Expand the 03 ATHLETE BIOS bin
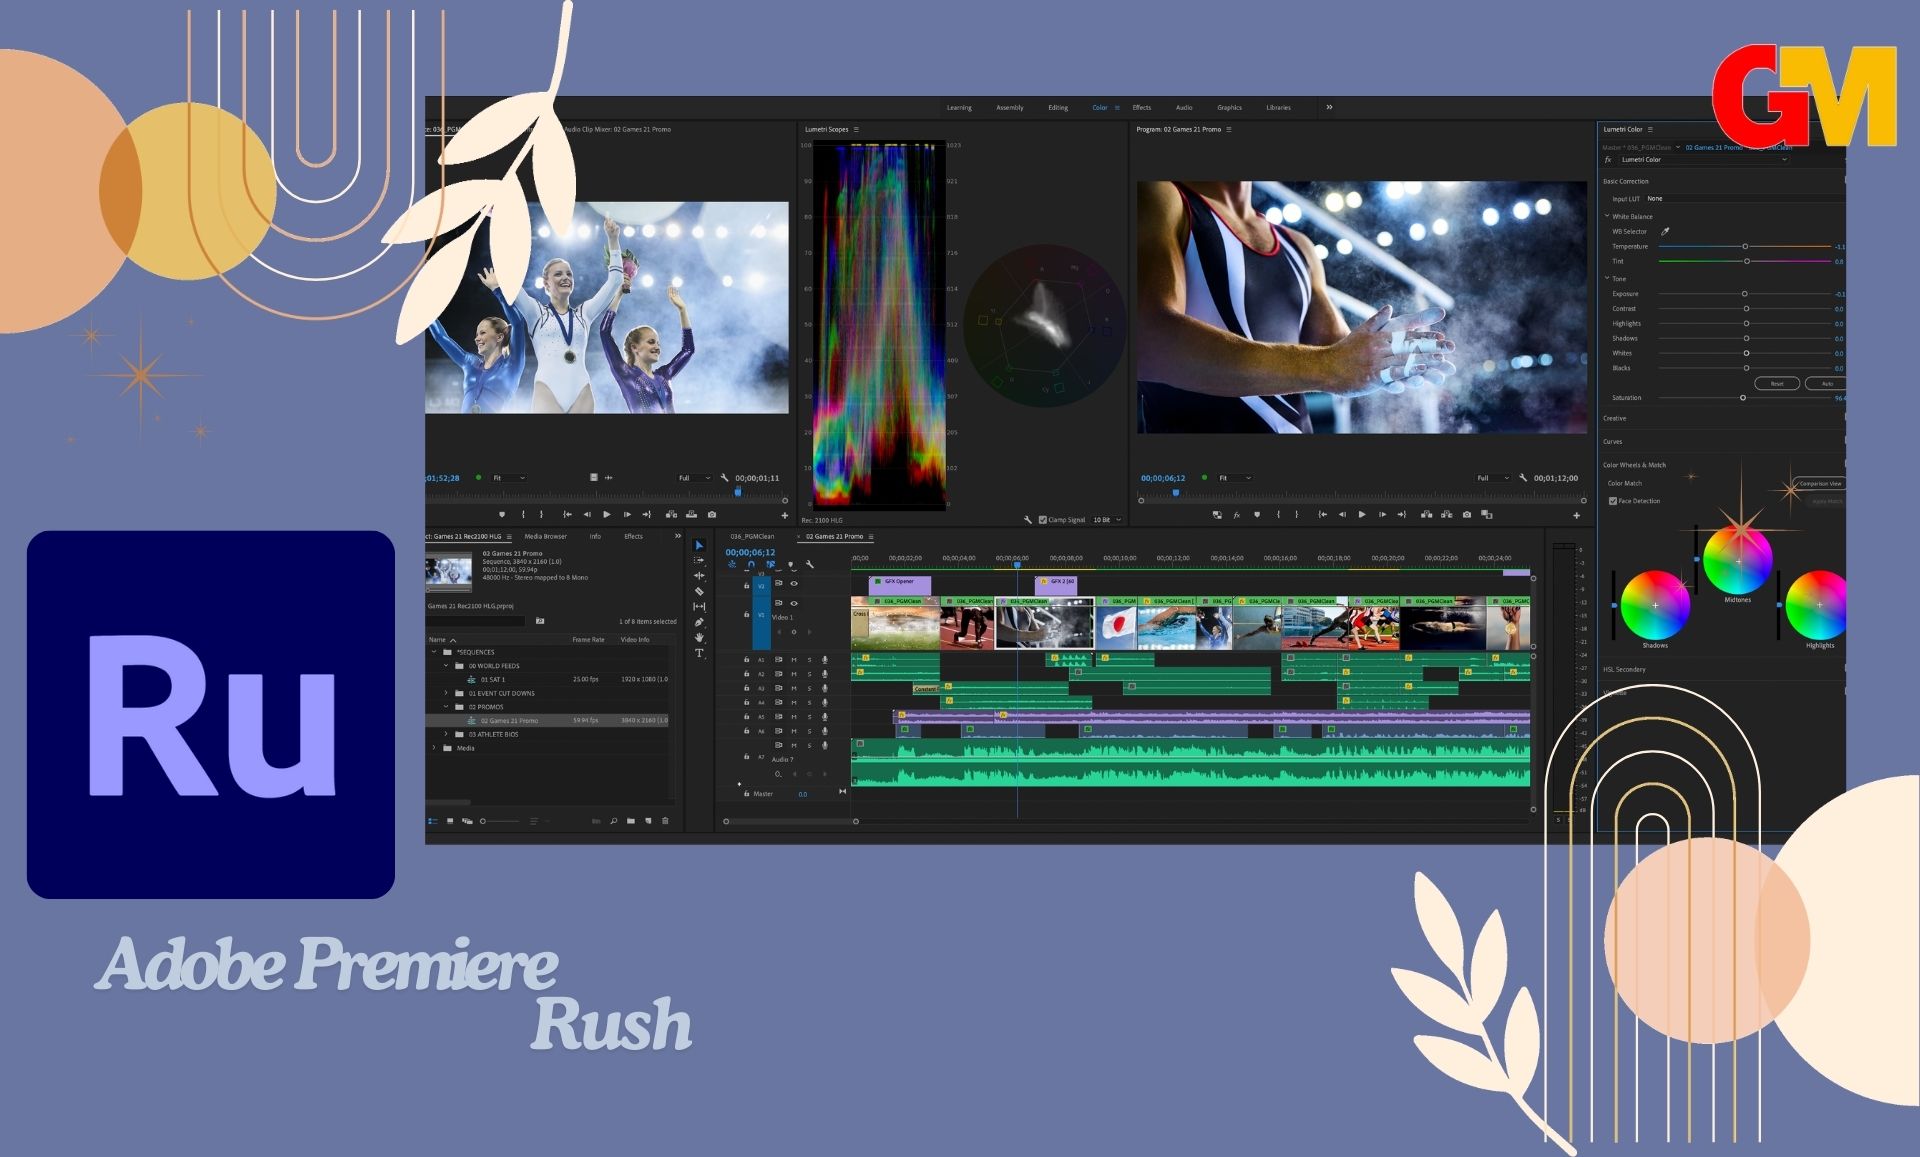The width and height of the screenshot is (1920, 1157). pos(447,734)
